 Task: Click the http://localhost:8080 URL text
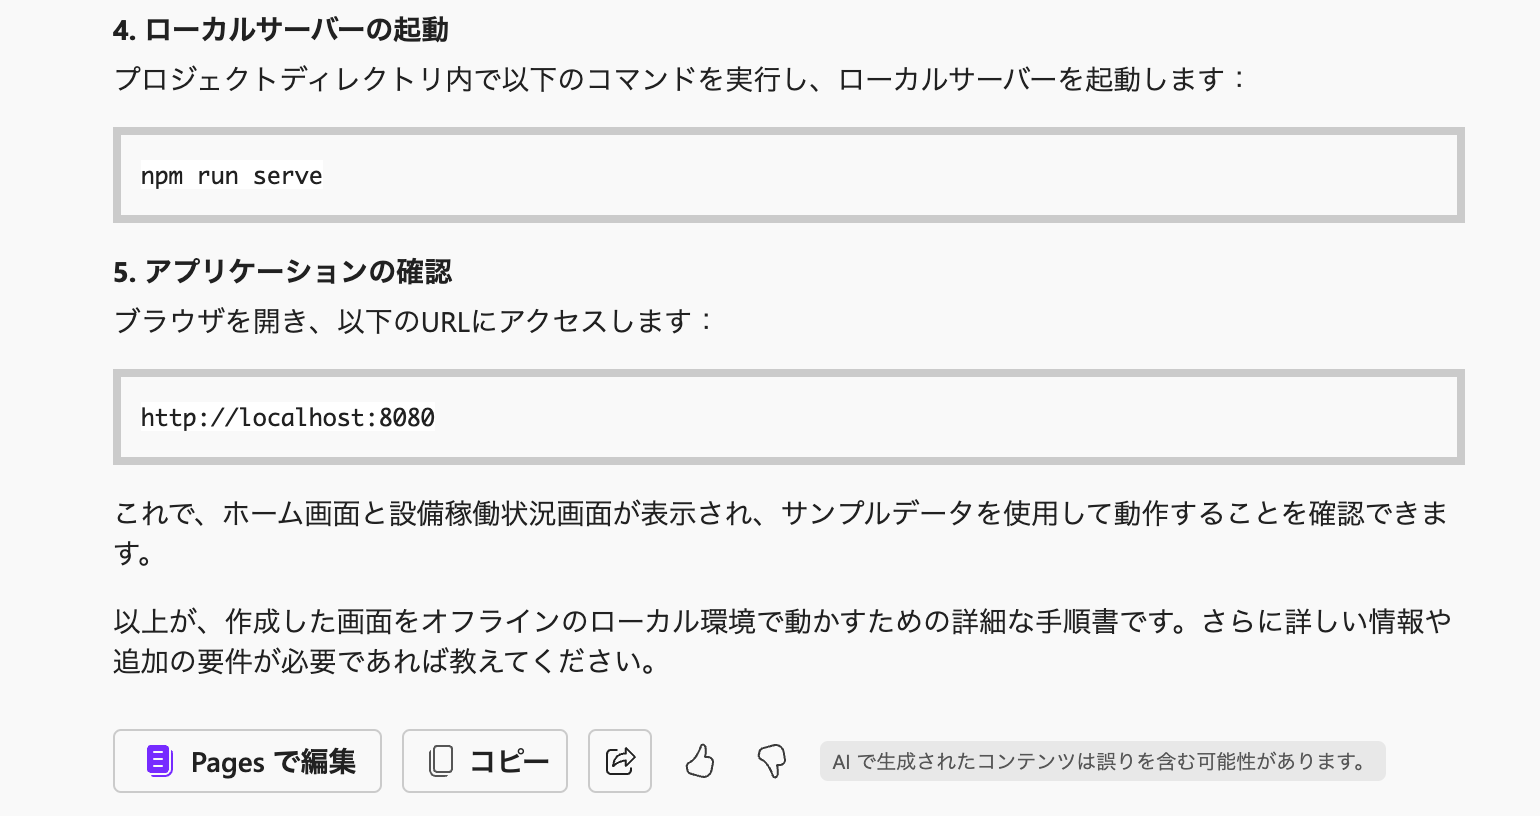(287, 417)
